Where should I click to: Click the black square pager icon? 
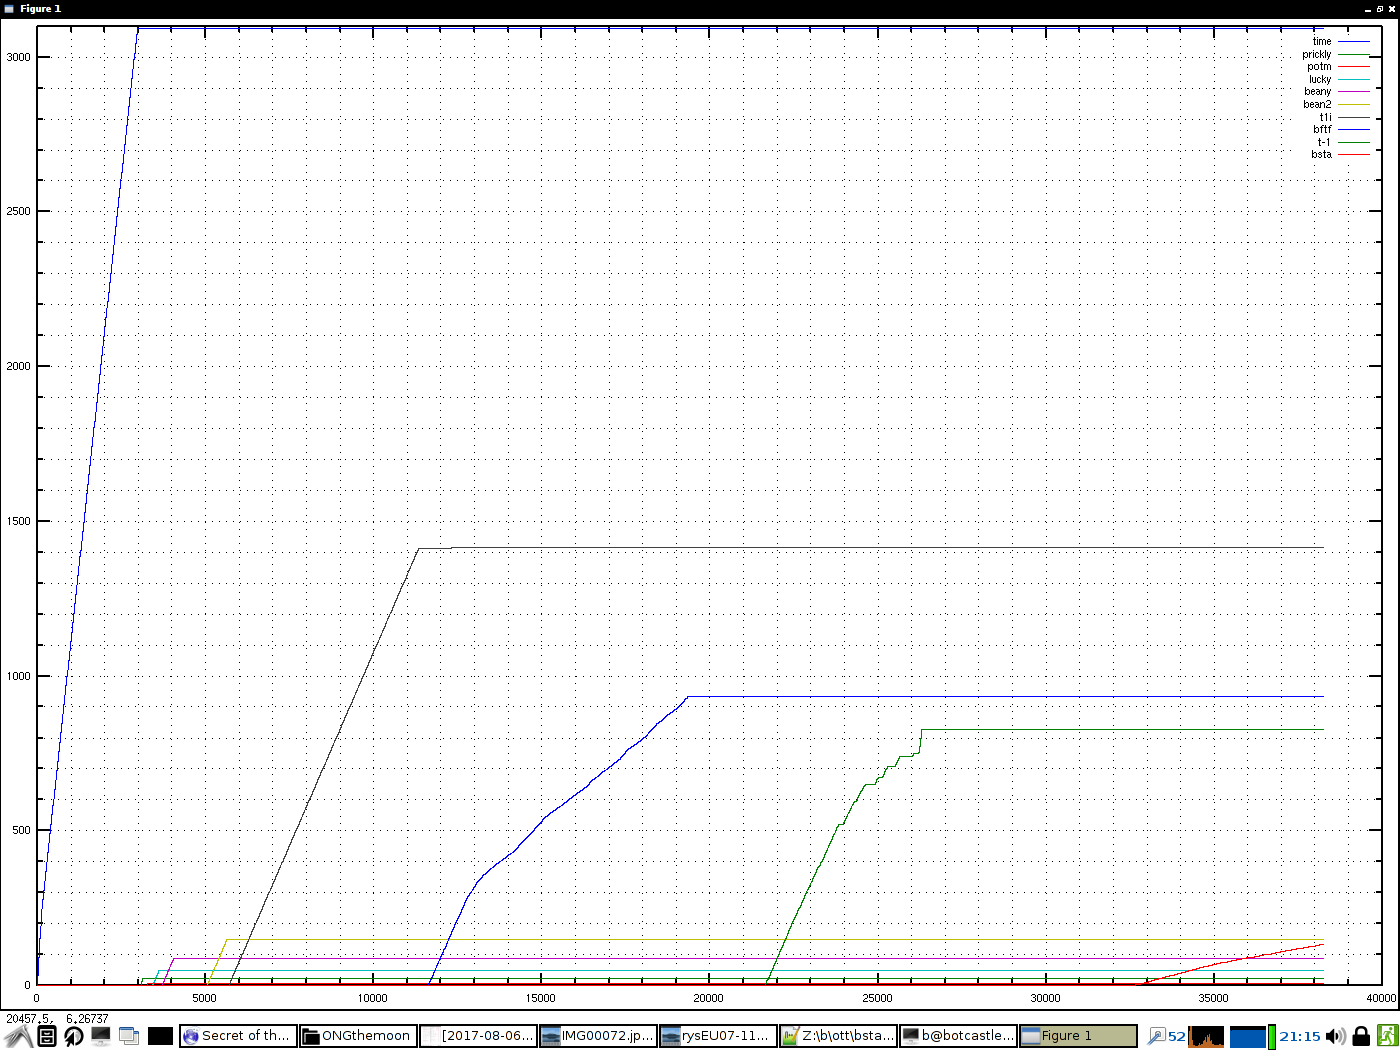click(160, 1036)
